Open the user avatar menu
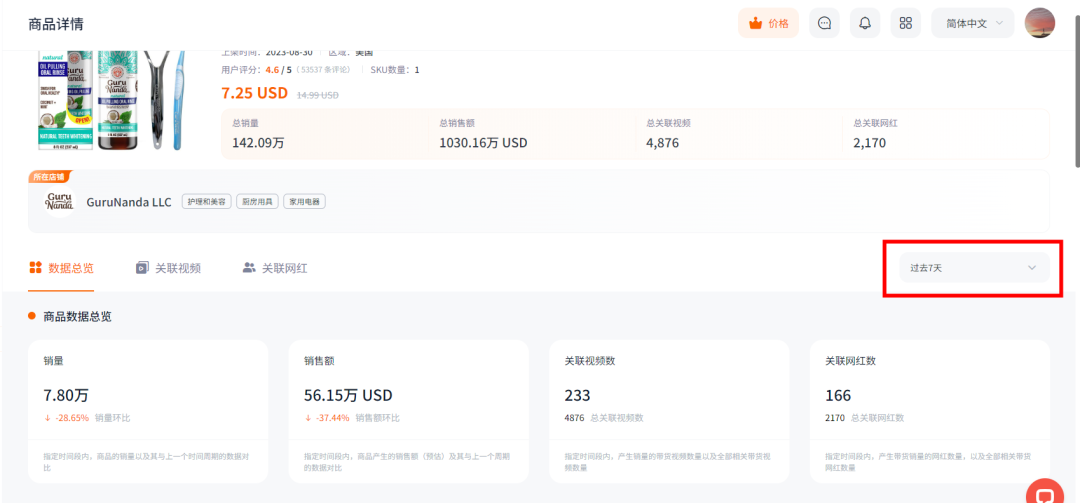The width and height of the screenshot is (1080, 503). point(1039,23)
